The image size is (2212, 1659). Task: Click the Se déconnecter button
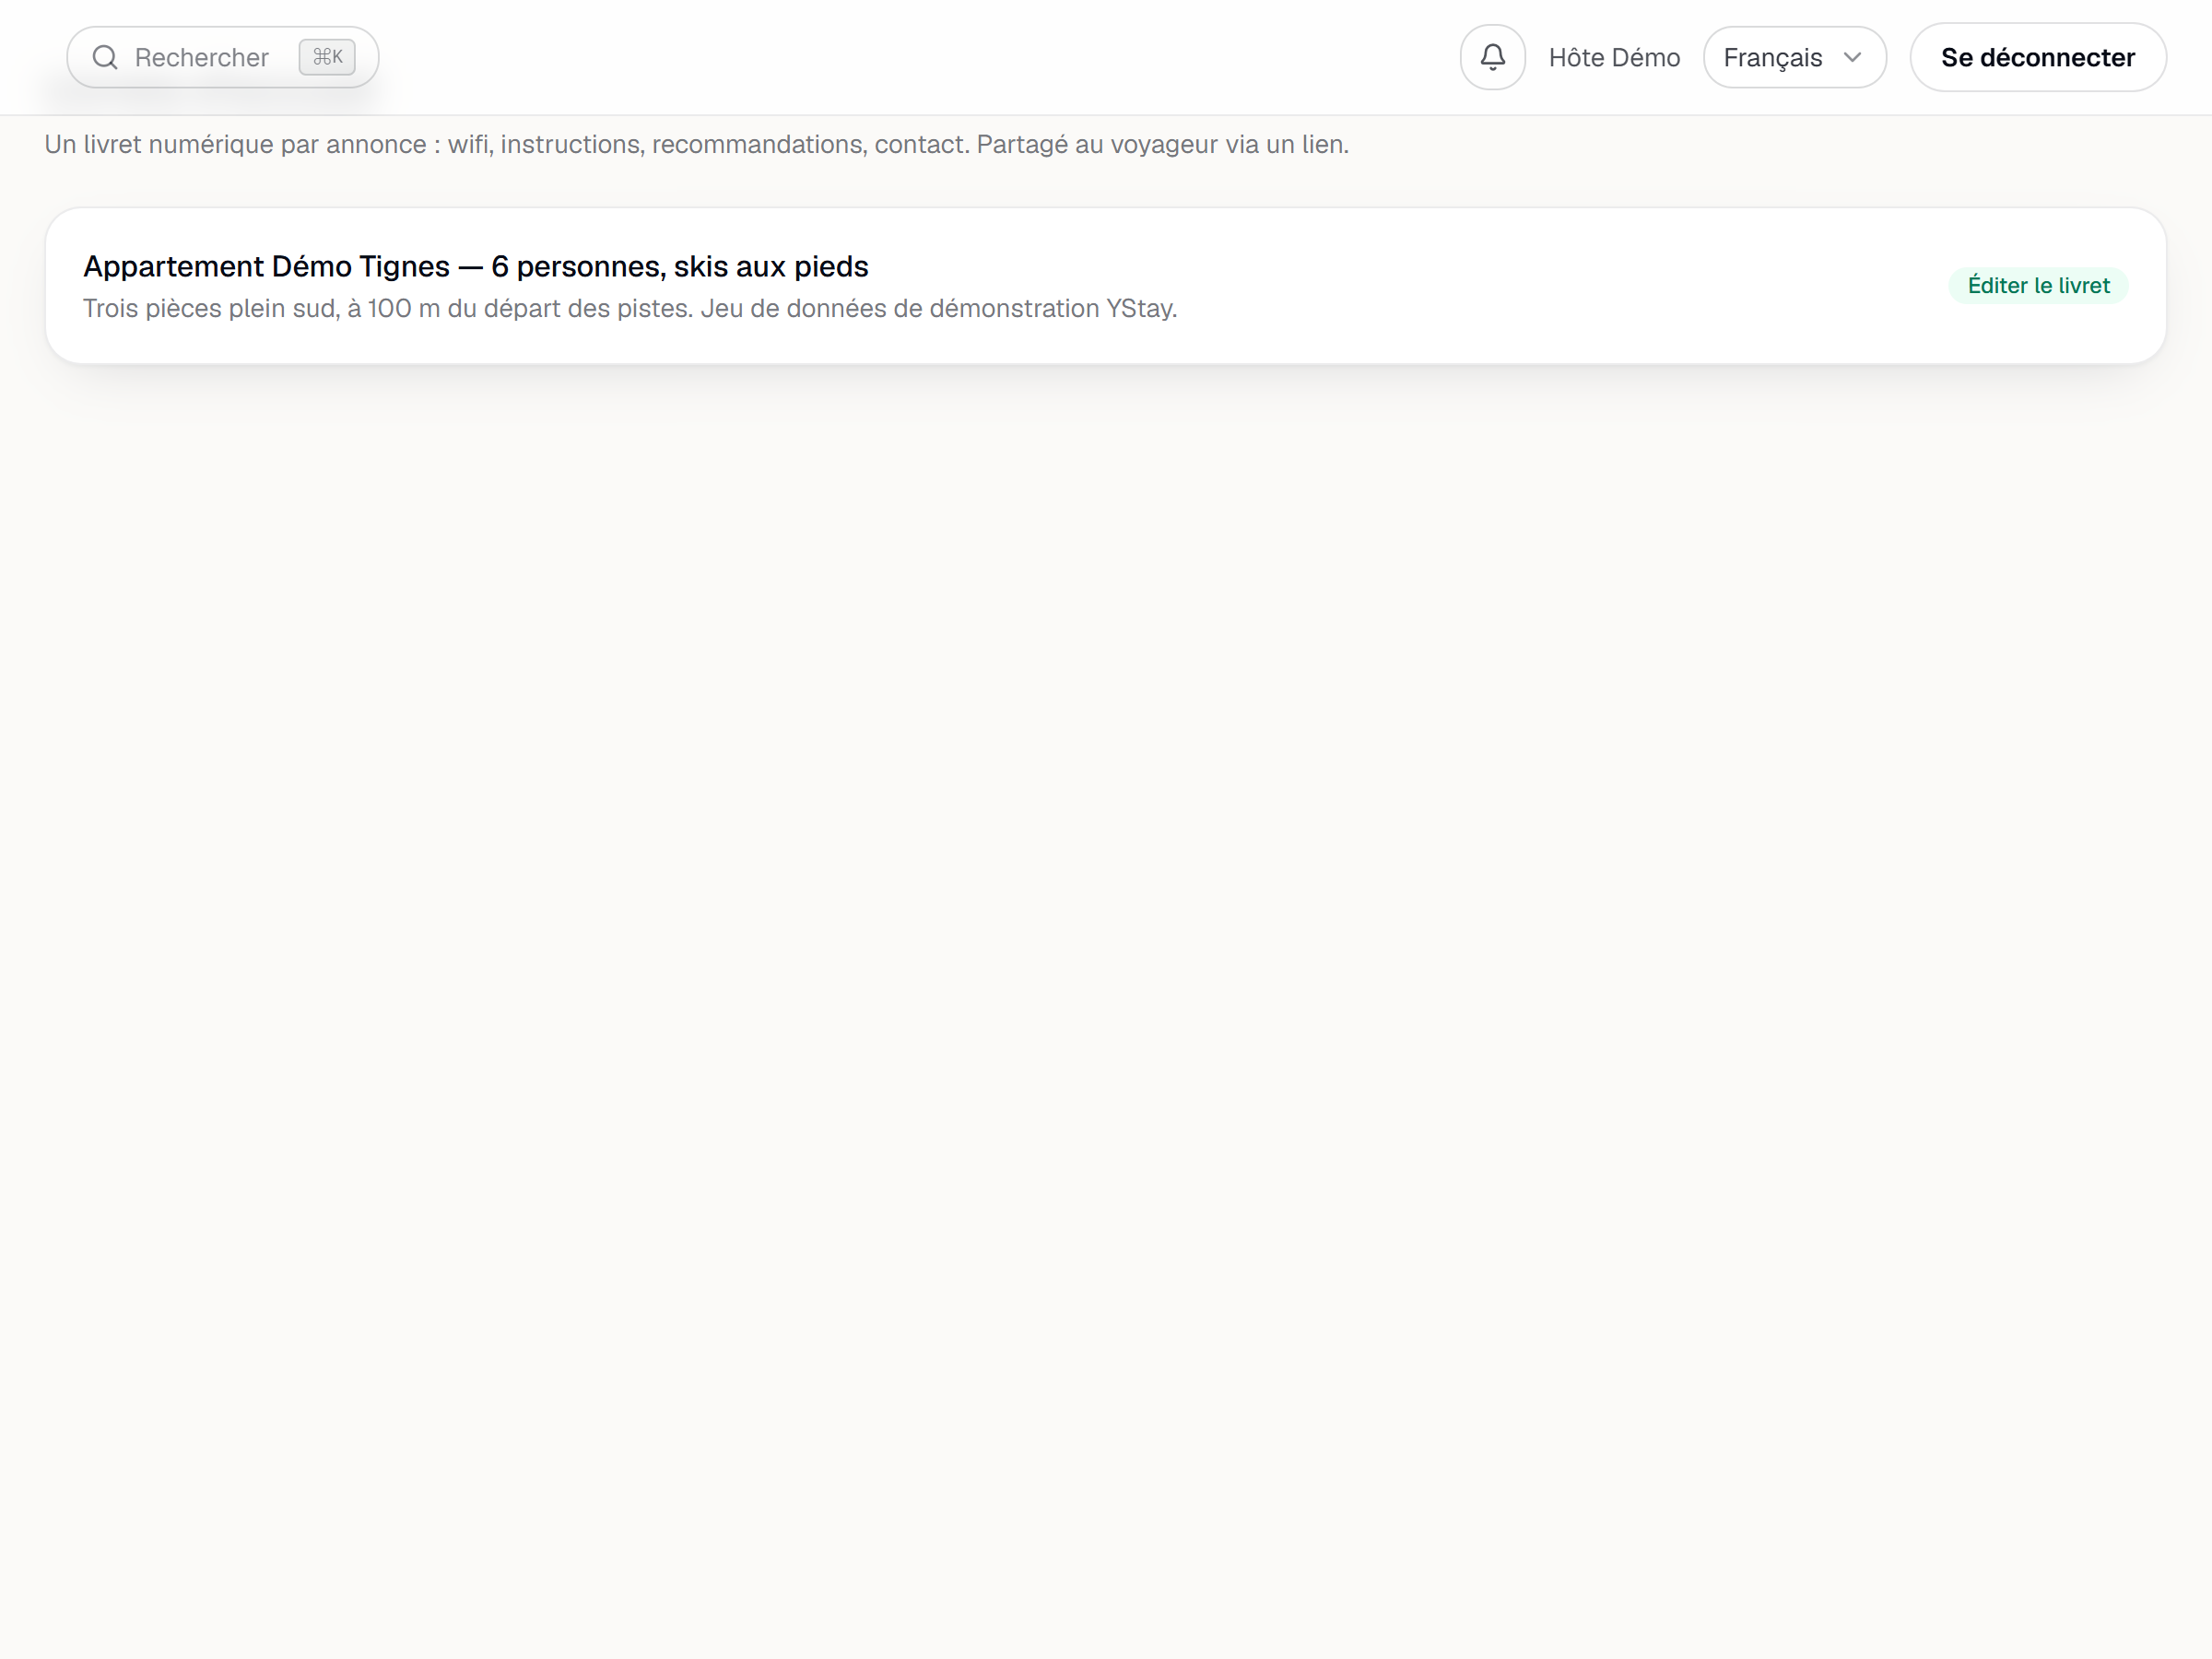click(2038, 57)
